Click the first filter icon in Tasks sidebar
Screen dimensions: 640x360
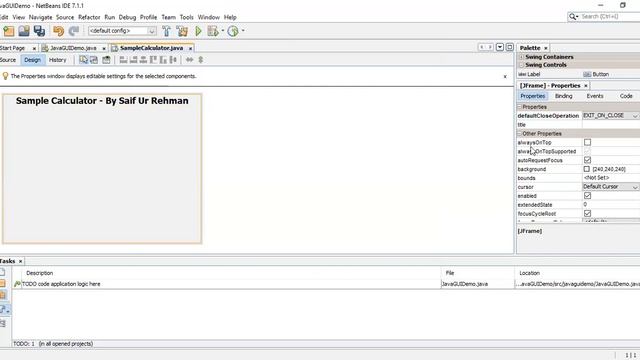[3, 272]
